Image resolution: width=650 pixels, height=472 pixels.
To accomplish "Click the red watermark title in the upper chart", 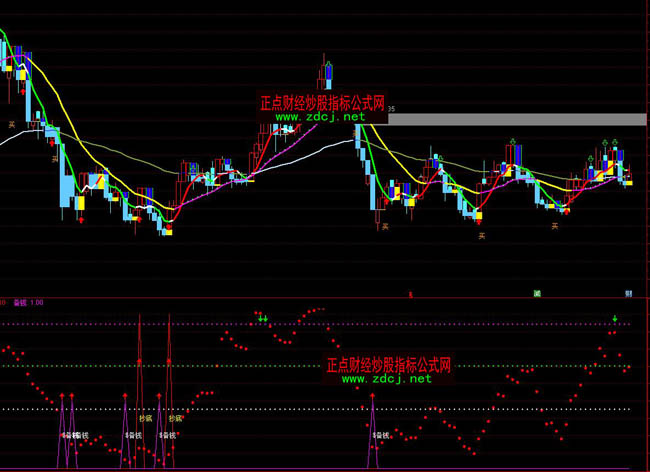I will coord(327,102).
